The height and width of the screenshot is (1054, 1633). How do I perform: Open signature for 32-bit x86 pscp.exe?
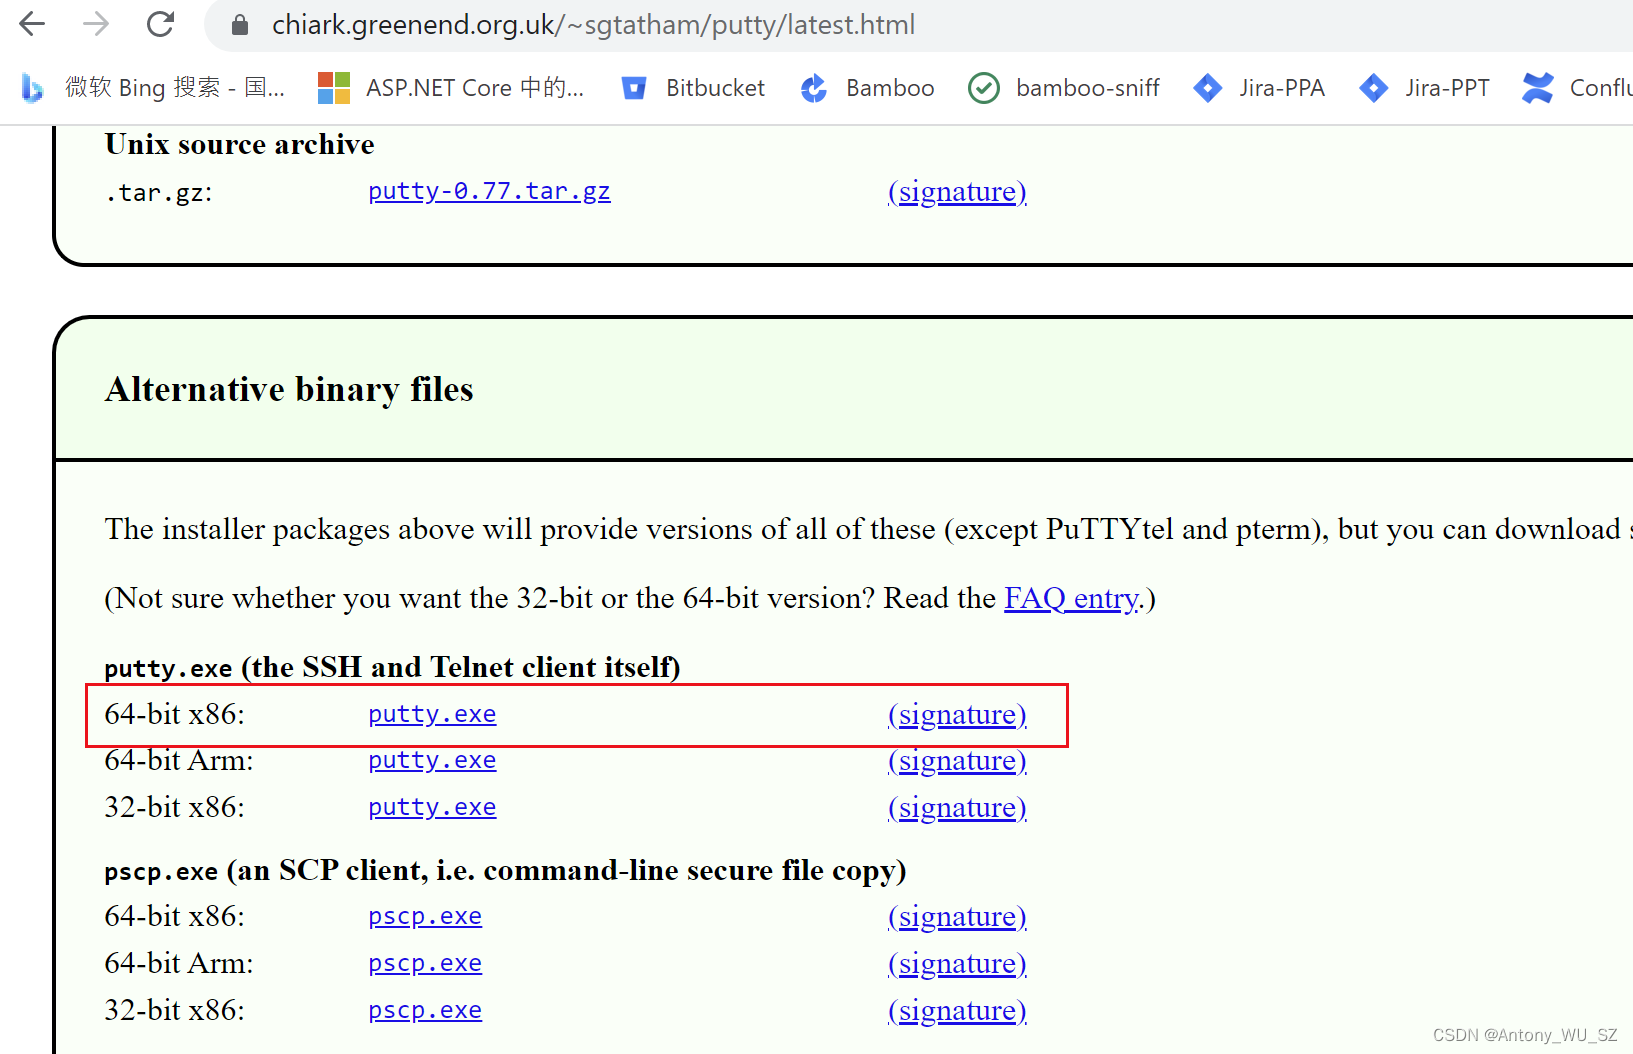point(957,1010)
